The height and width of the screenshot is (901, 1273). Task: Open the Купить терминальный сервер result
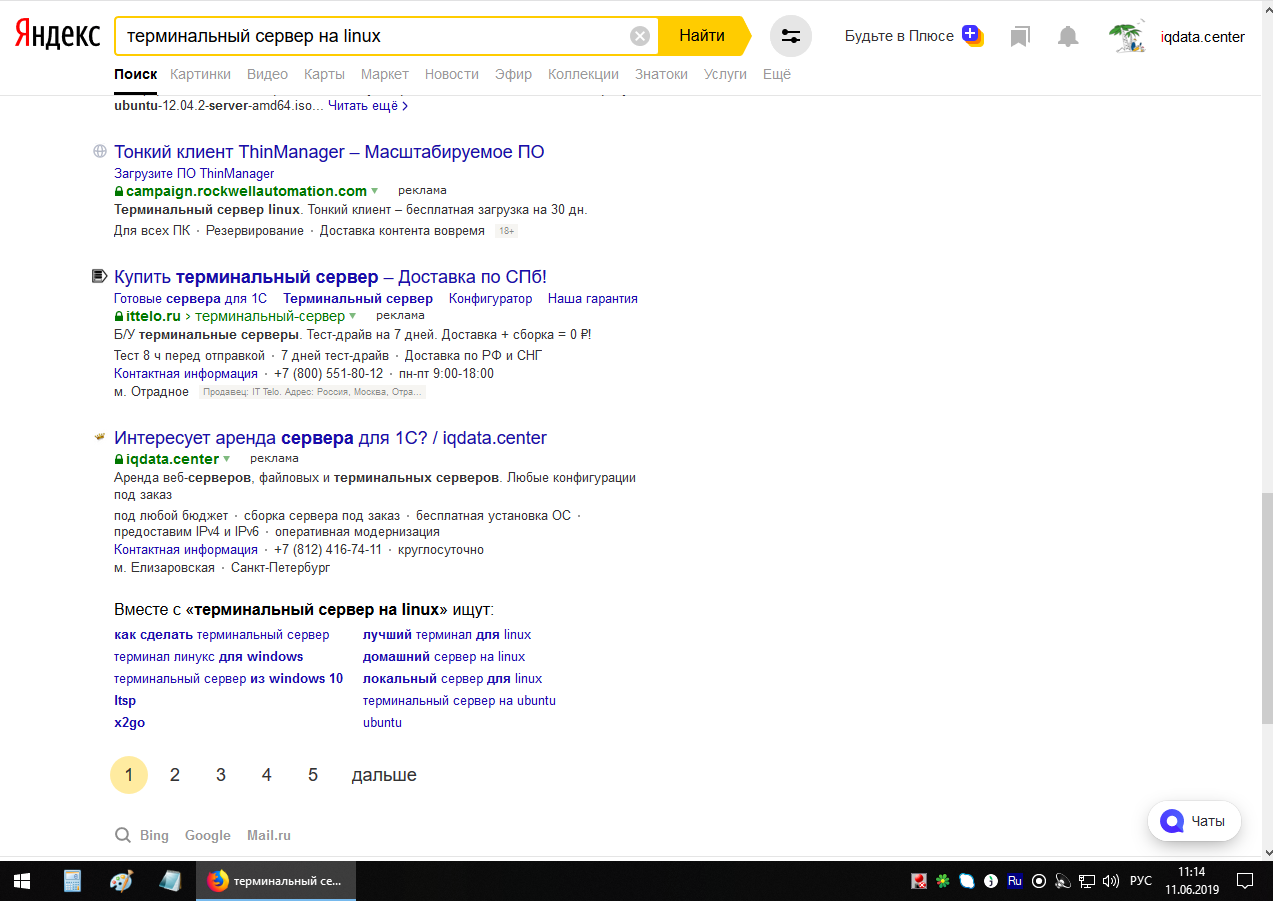(x=330, y=277)
